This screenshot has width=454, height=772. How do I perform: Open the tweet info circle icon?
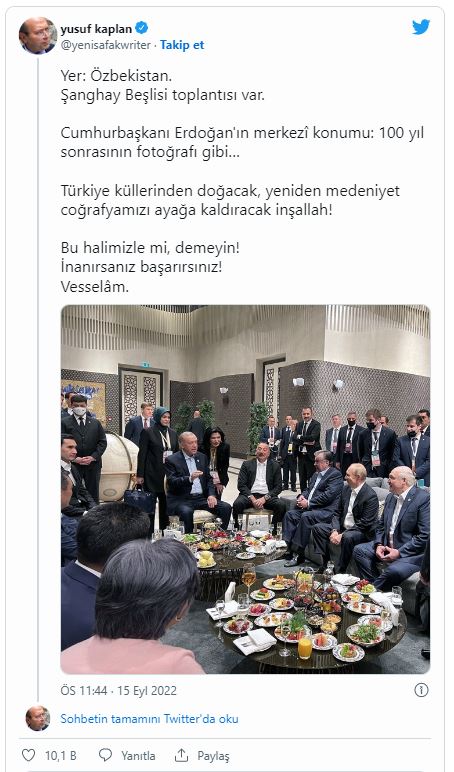[x=421, y=690]
